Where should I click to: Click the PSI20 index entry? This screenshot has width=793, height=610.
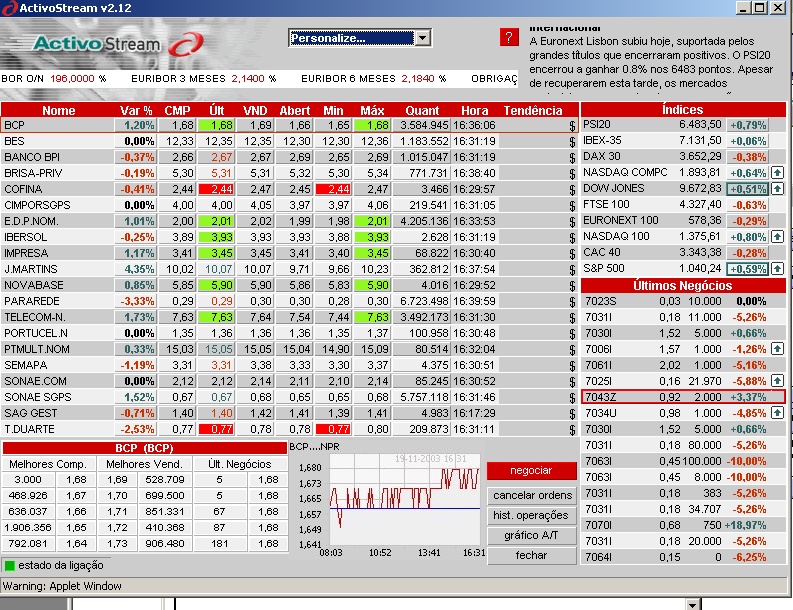[683, 124]
